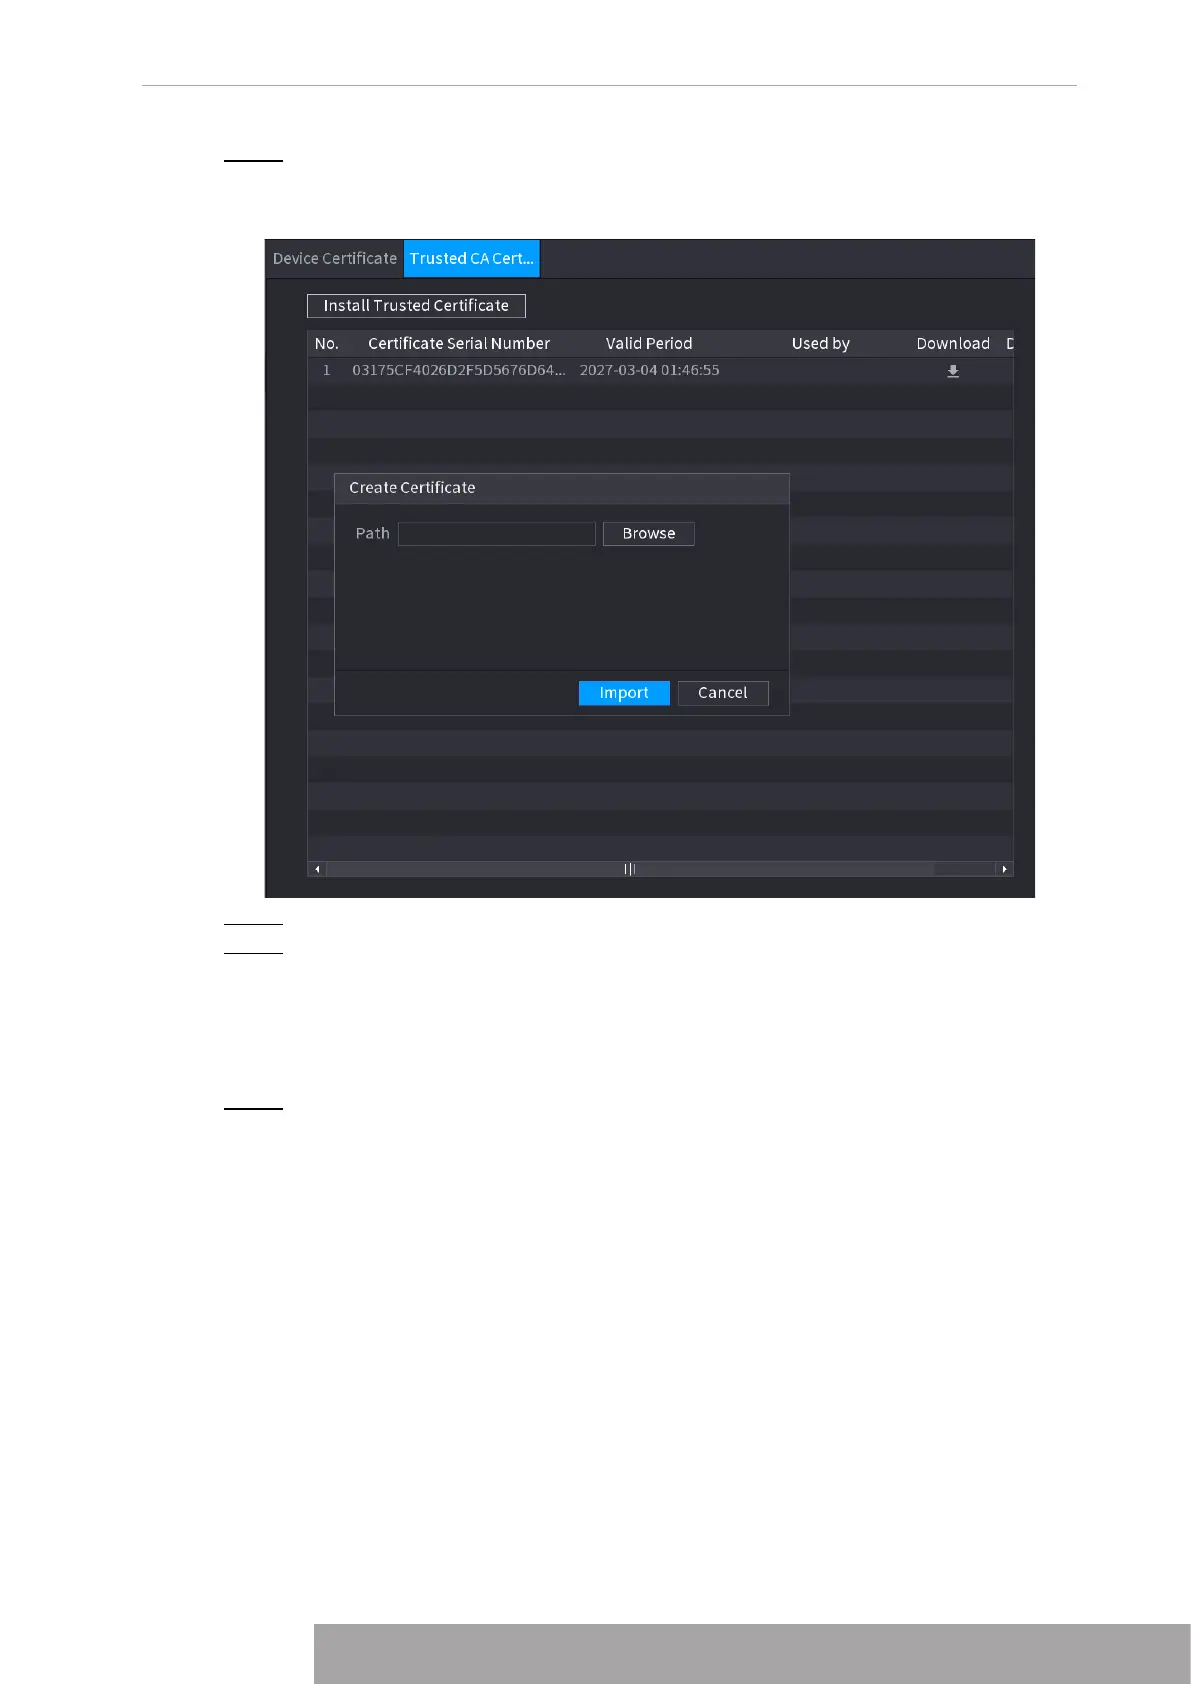Select valid period 2027-03-04 01:46:55

tap(650, 370)
